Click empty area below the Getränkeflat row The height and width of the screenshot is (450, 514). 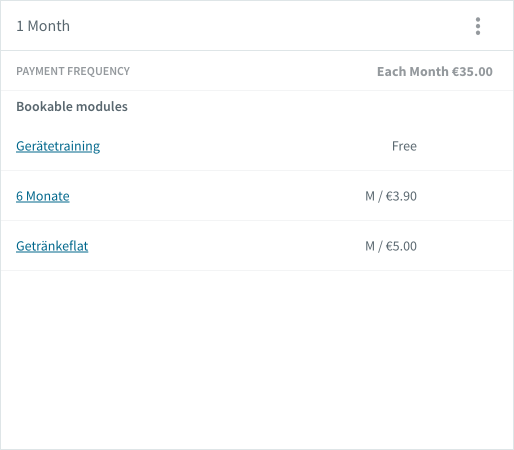[257, 359]
